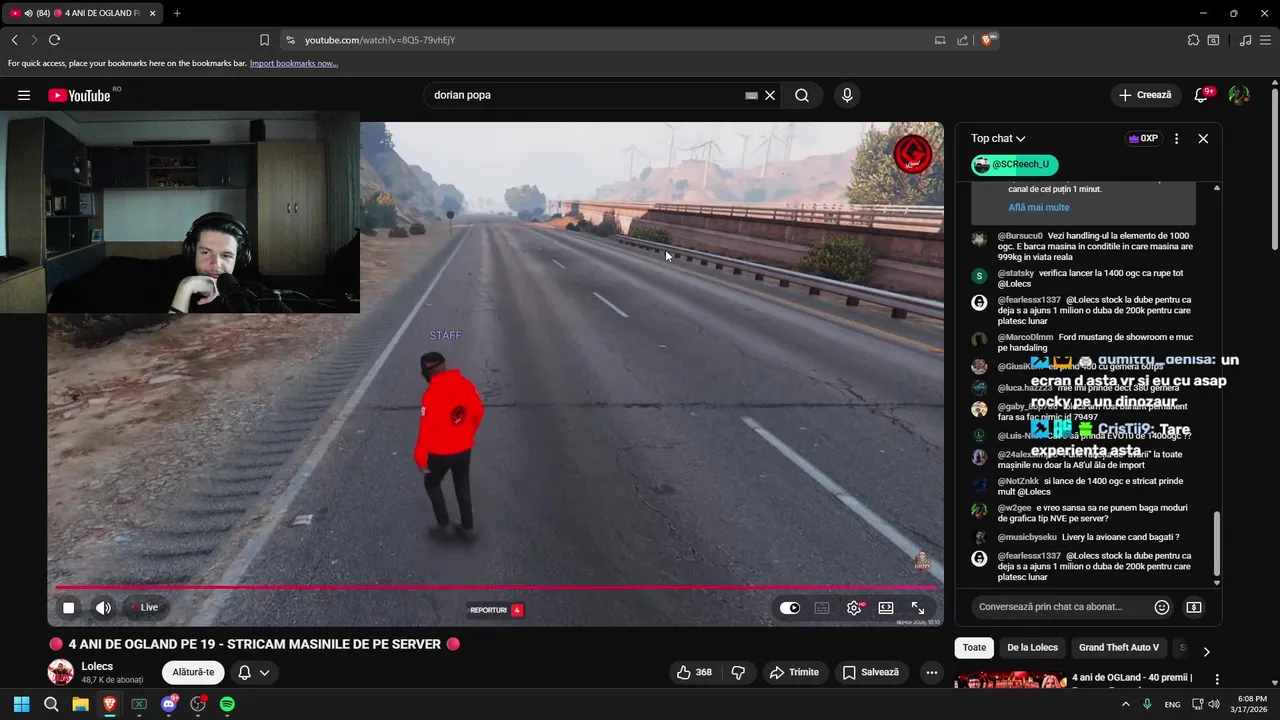Save the video with Salvează

pyautogui.click(x=870, y=672)
